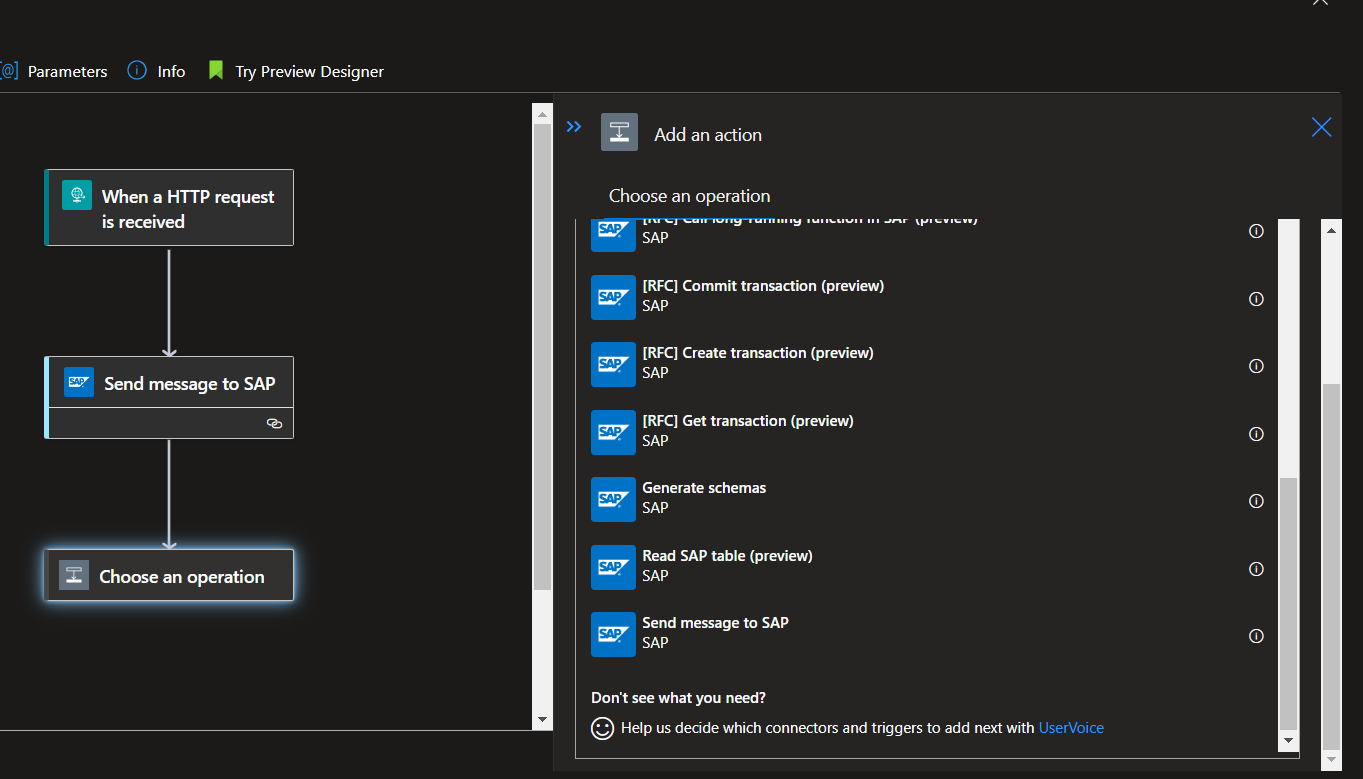Click SAP icon beside Commit transaction
Screen dimensions: 1363x779
613,297
